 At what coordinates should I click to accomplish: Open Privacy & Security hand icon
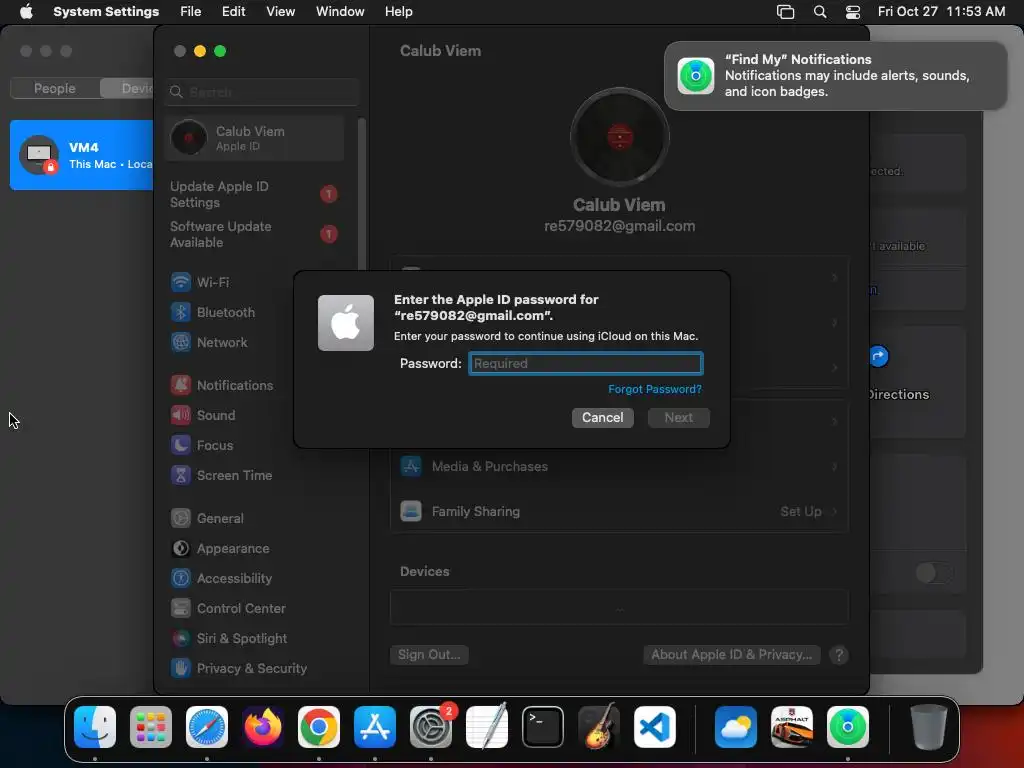coord(181,669)
